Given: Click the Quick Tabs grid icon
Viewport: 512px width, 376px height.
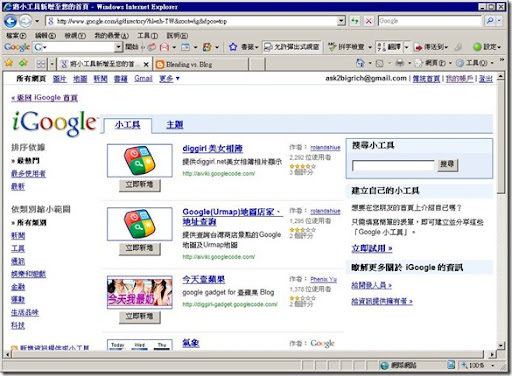Looking at the screenshot, I should 41,63.
